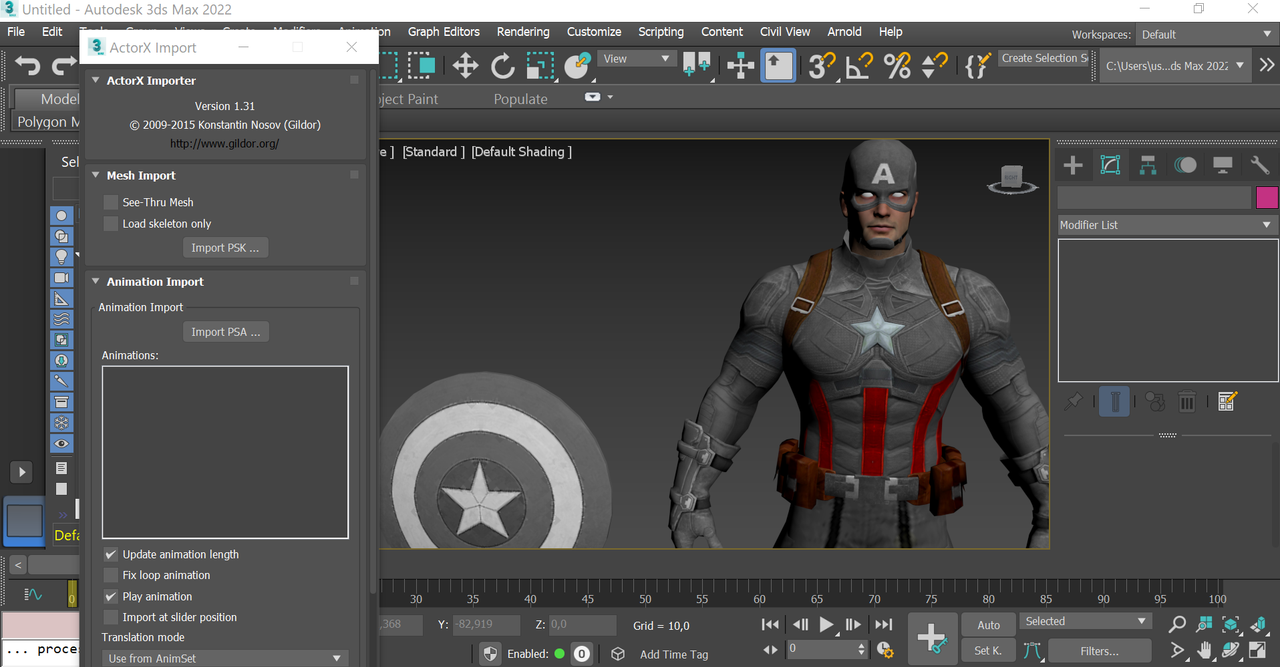Open the Graph Editors menu
The image size is (1280, 667).
pos(444,32)
